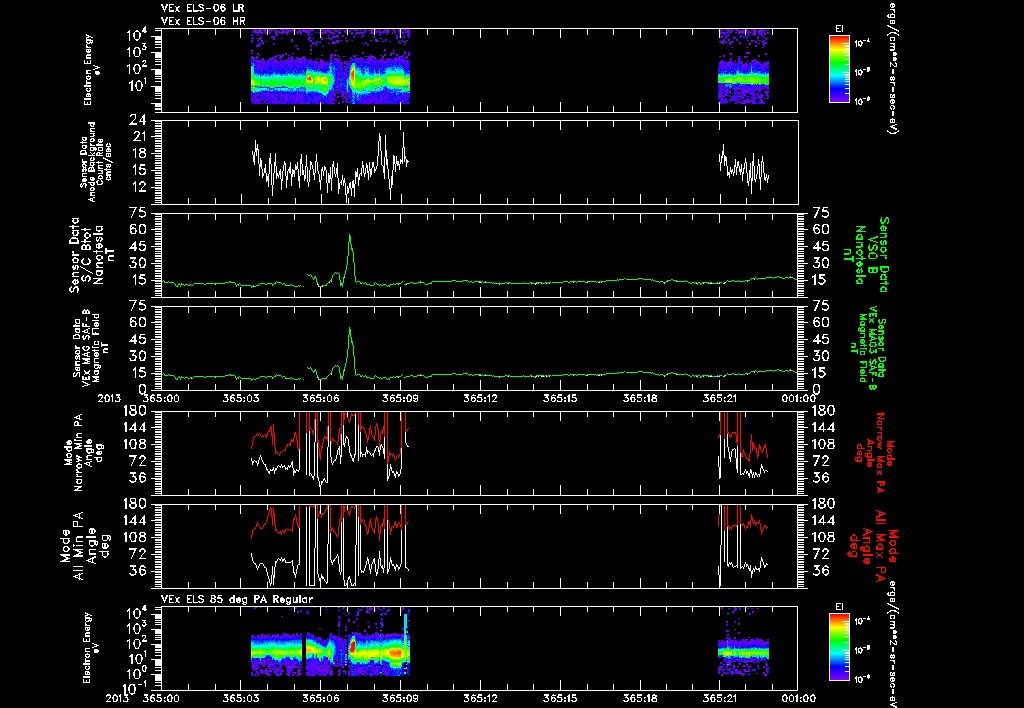
Task: Click the 'VEx ELS 85 deg PA Regular' title
Action: point(237,599)
